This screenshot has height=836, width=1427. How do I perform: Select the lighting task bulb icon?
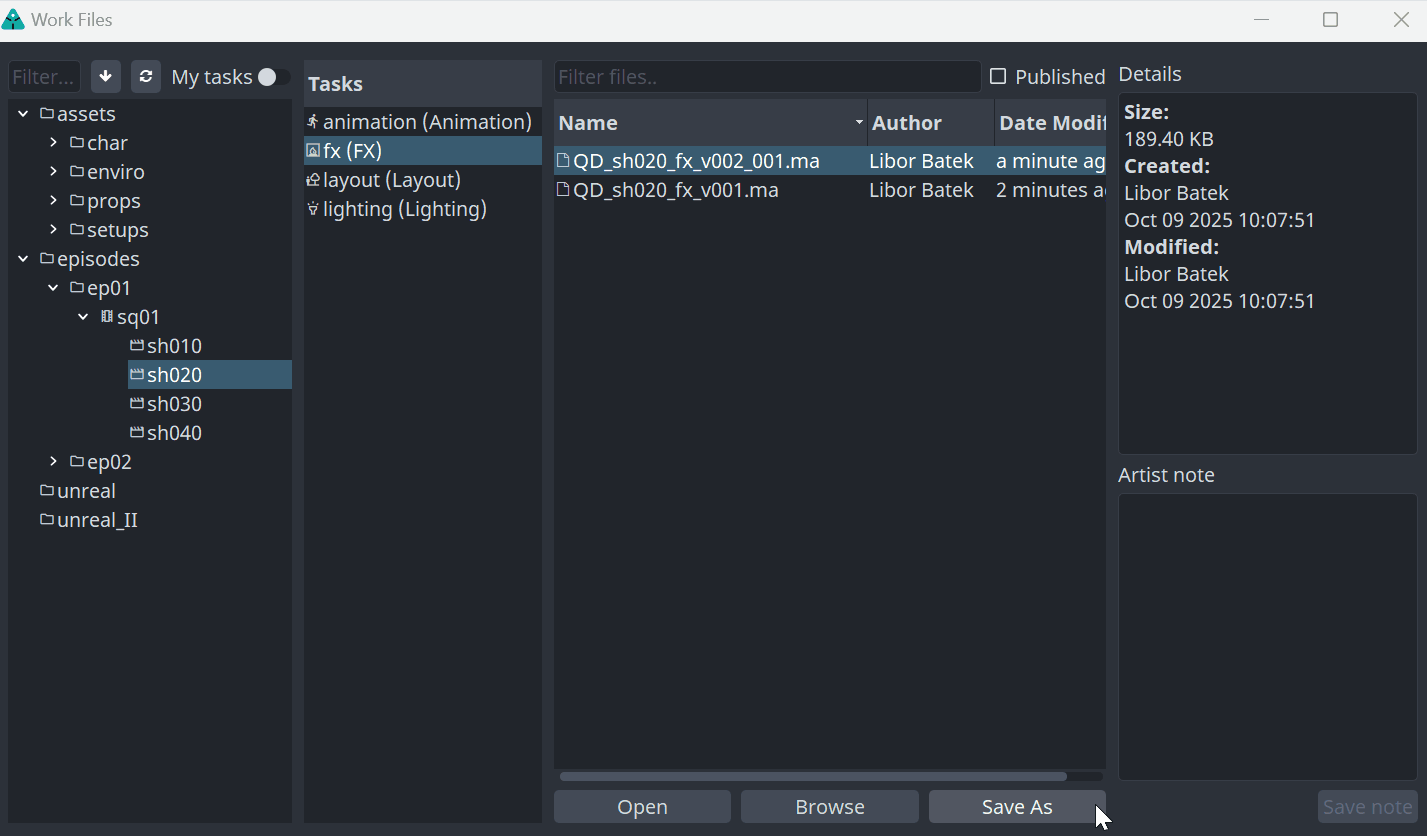(x=313, y=209)
